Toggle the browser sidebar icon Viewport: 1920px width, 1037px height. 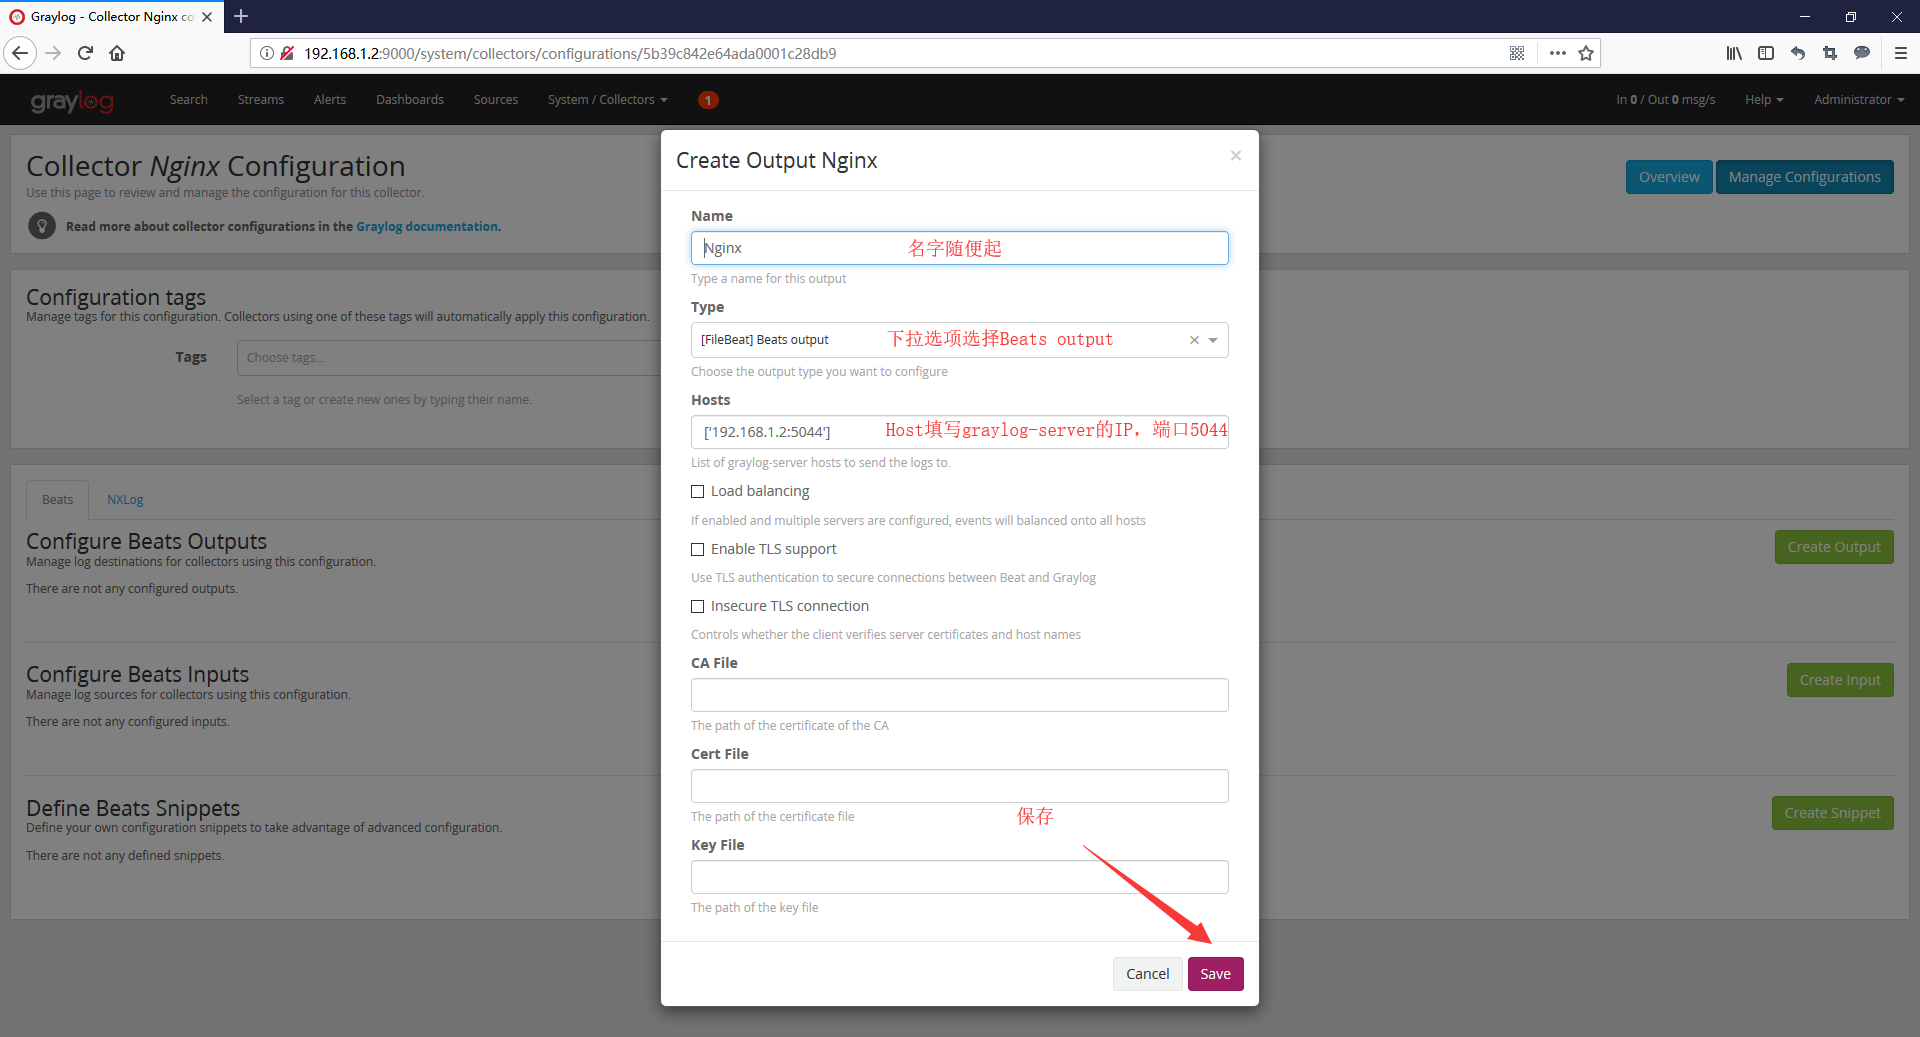pyautogui.click(x=1766, y=53)
